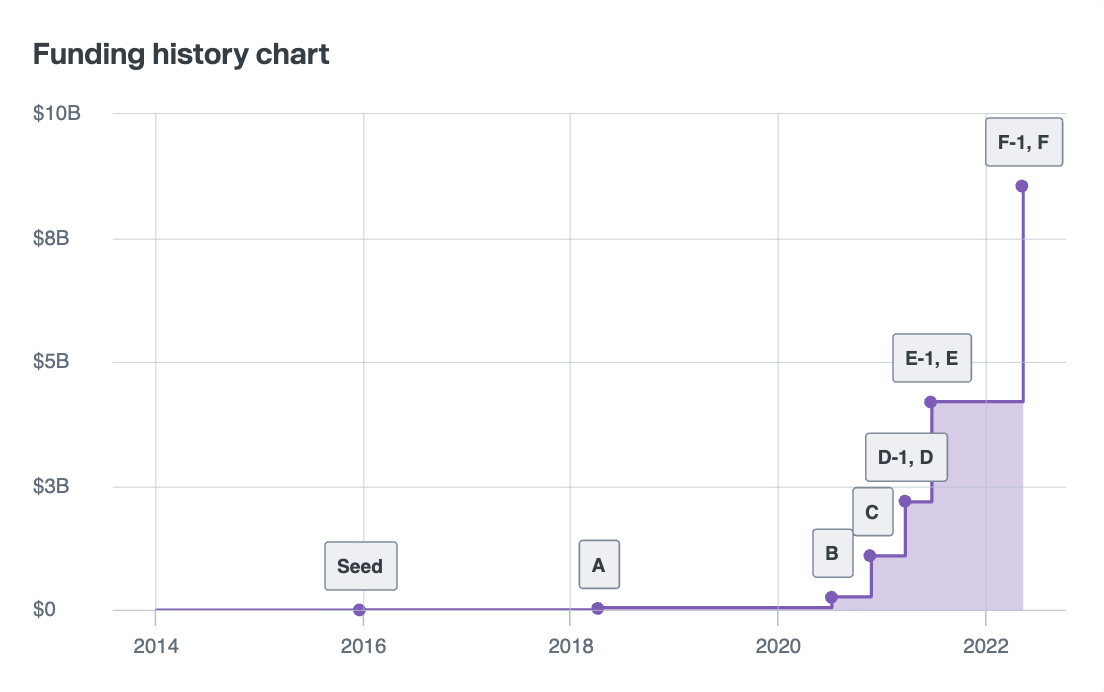The image size is (1104, 692).
Task: Click the Seed round data point
Action: click(x=360, y=610)
